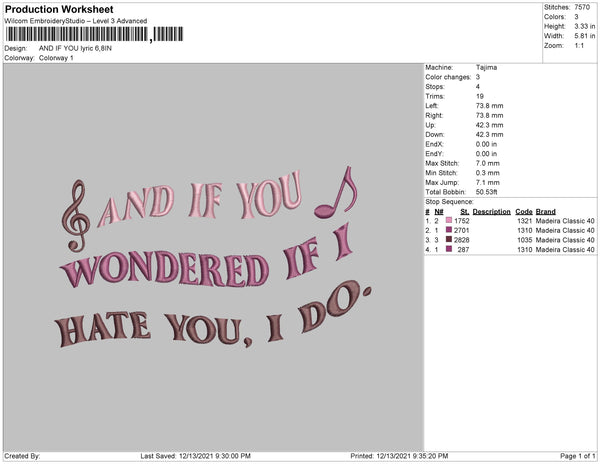Viewport: 600px width, 464px height.
Task: Click the Stops label
Action: (435, 86)
